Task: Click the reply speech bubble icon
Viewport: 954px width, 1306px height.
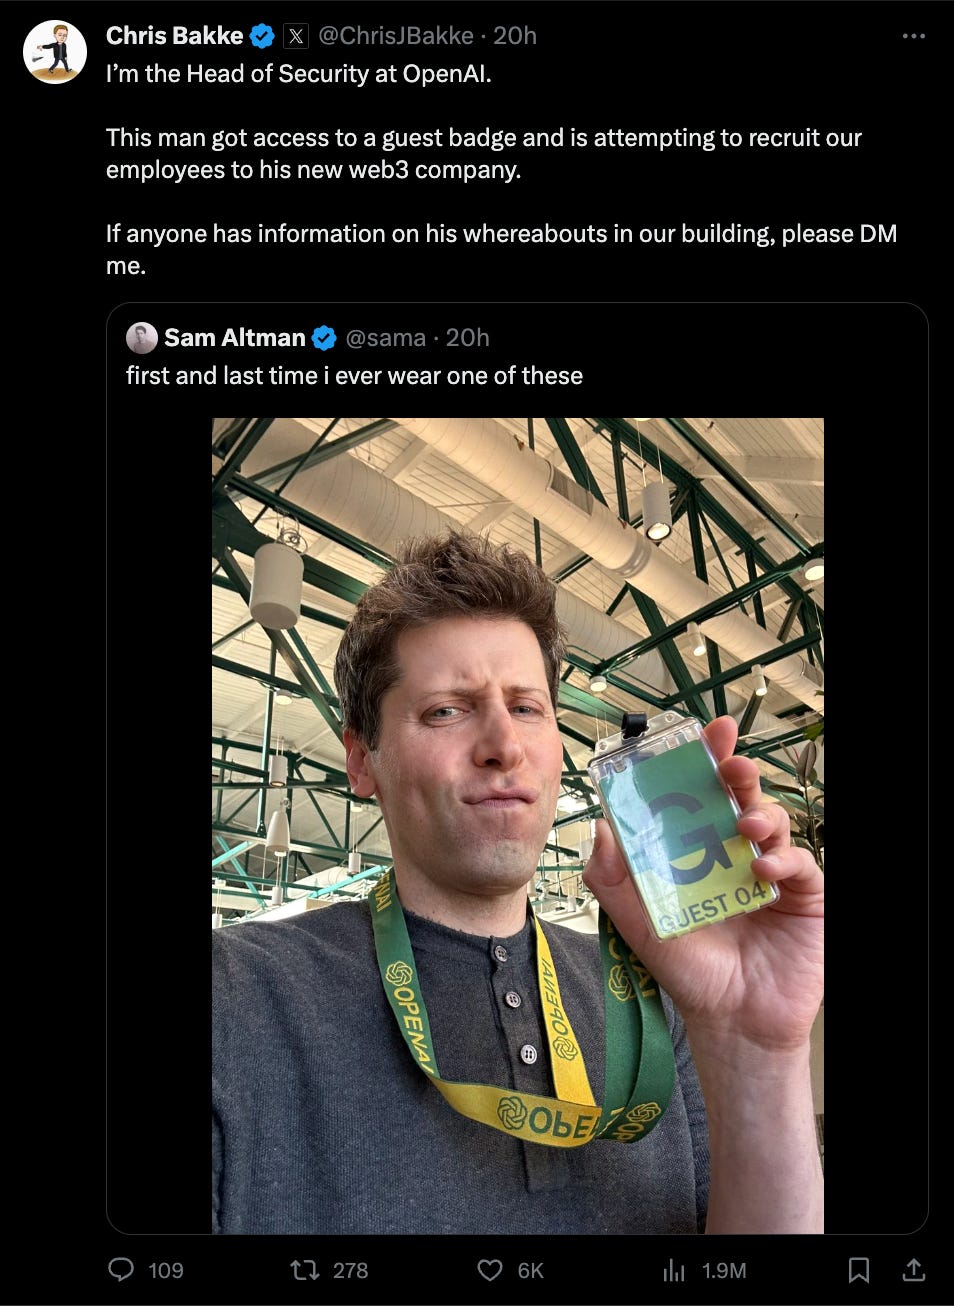Action: click(x=121, y=1269)
